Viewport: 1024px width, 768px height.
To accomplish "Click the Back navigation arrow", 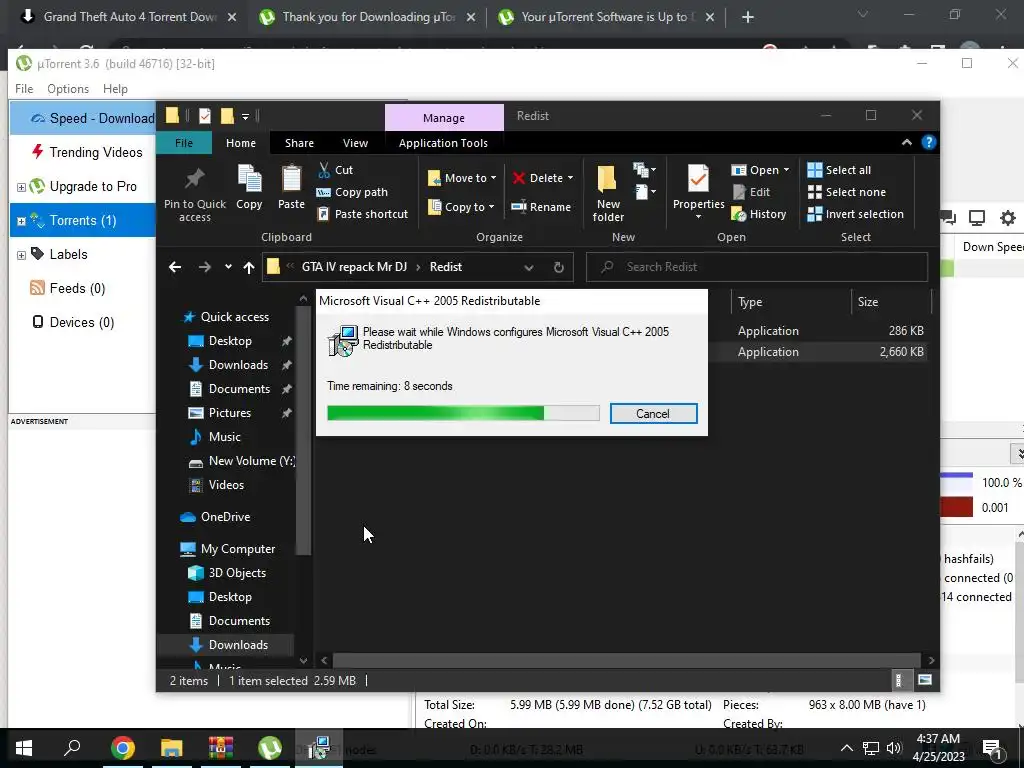I will [x=175, y=267].
